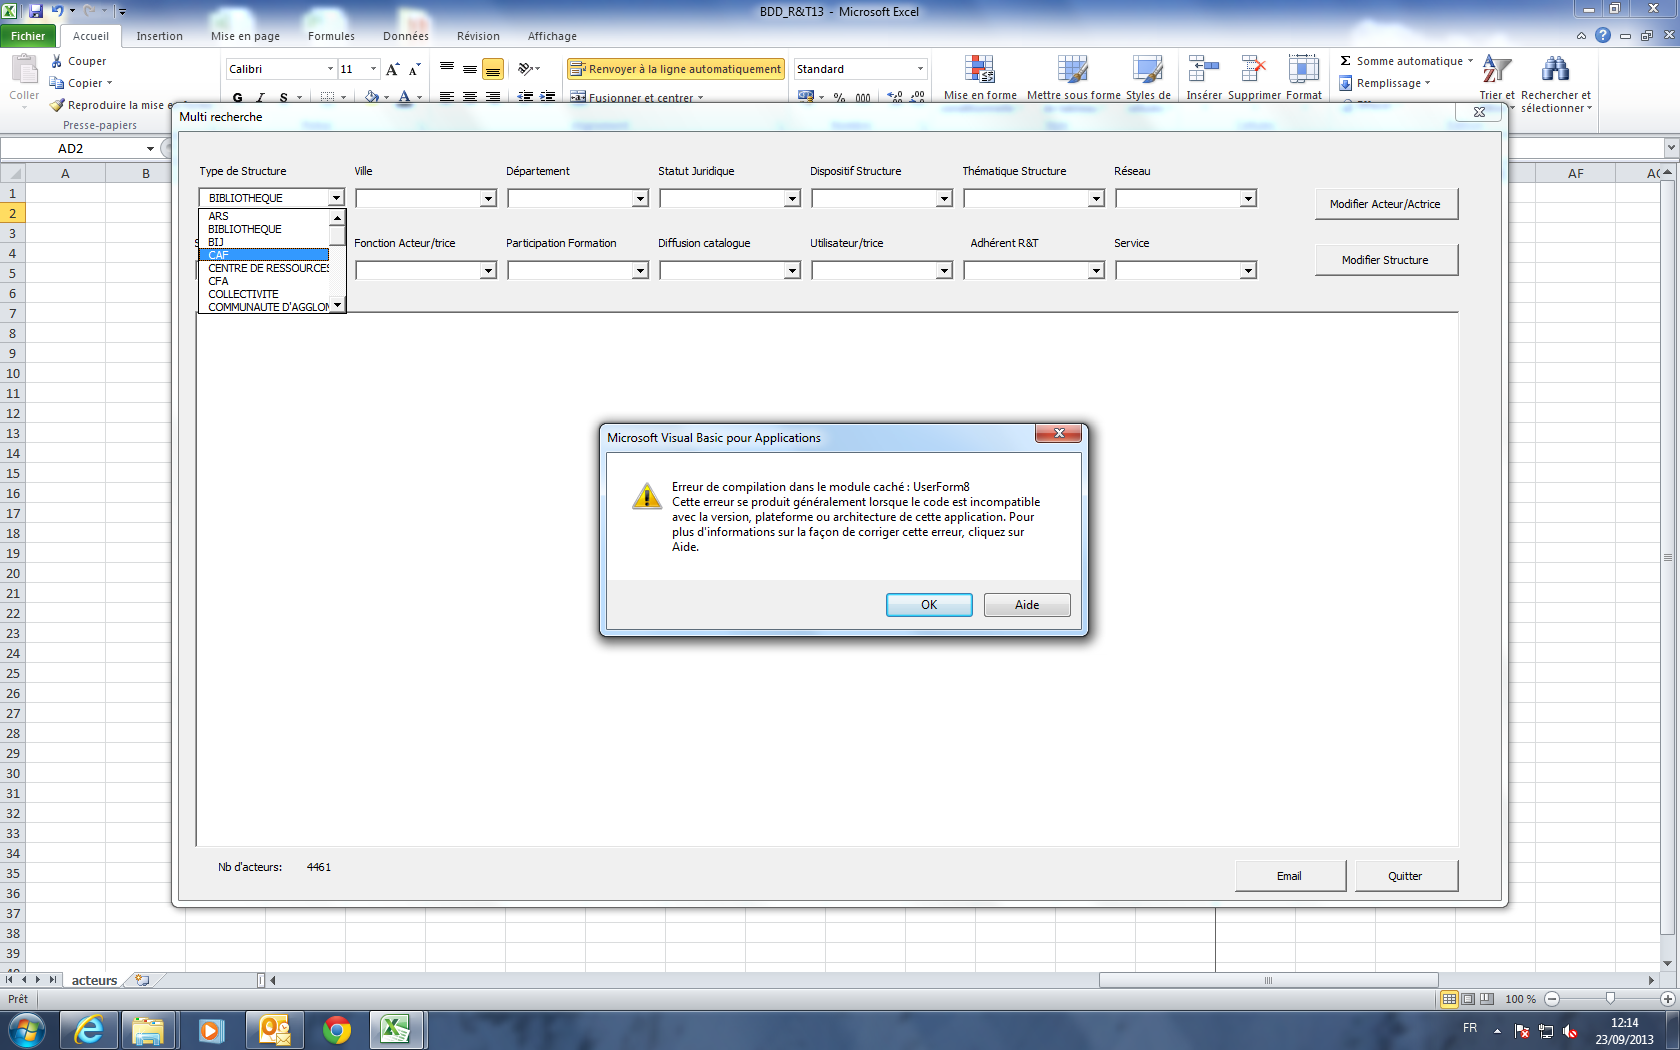The height and width of the screenshot is (1050, 1680).
Task: Click the Modifier Structure button
Action: point(1385,260)
